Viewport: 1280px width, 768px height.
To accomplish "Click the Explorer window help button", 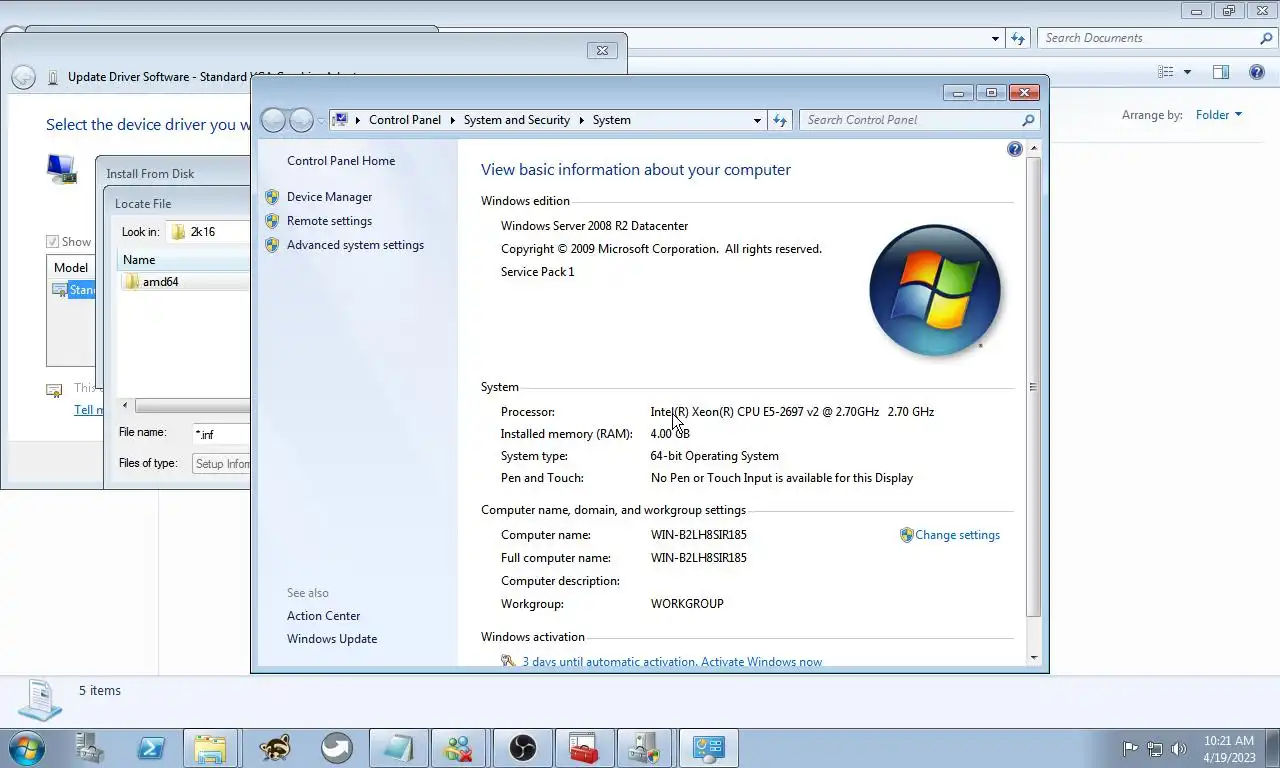I will click(1257, 72).
